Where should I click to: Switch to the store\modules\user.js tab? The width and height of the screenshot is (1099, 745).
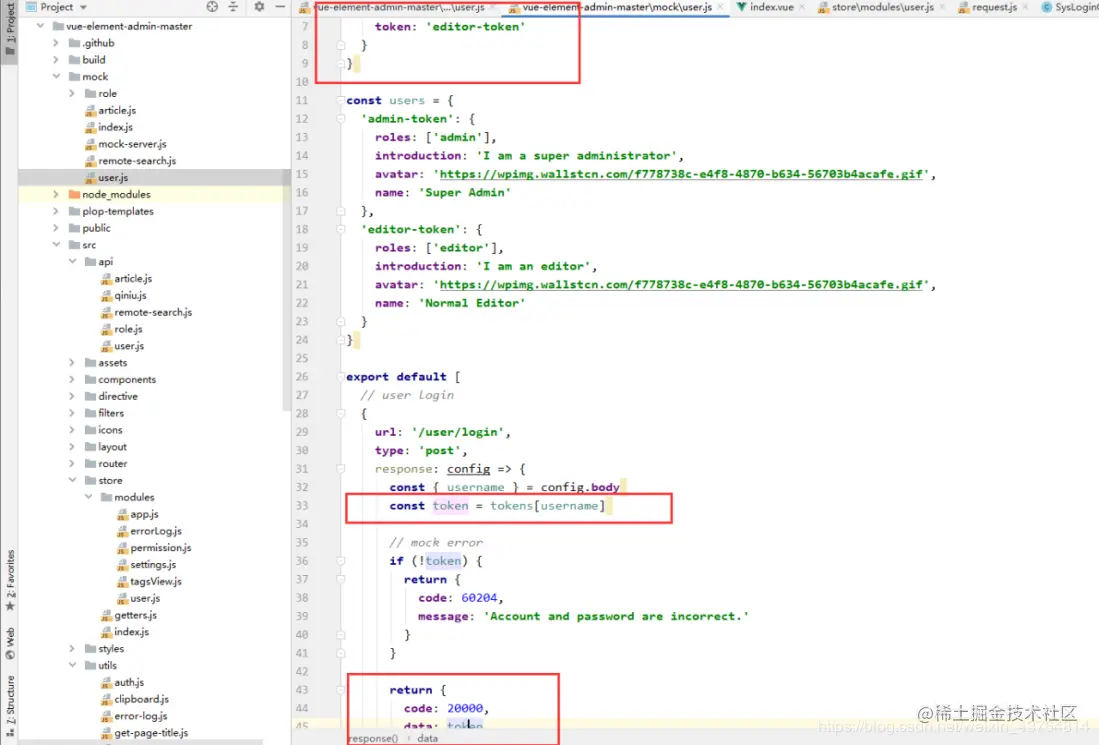tap(882, 7)
